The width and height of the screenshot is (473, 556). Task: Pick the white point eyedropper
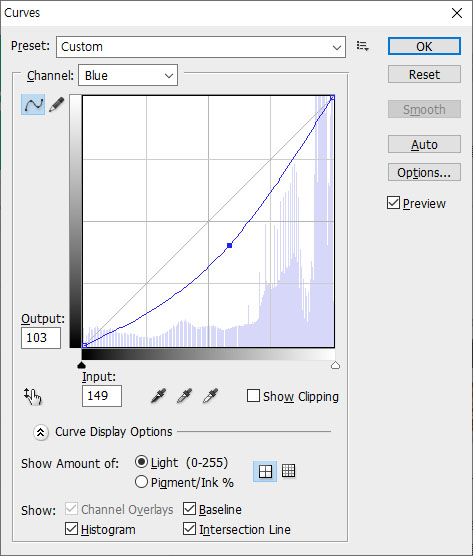(210, 396)
